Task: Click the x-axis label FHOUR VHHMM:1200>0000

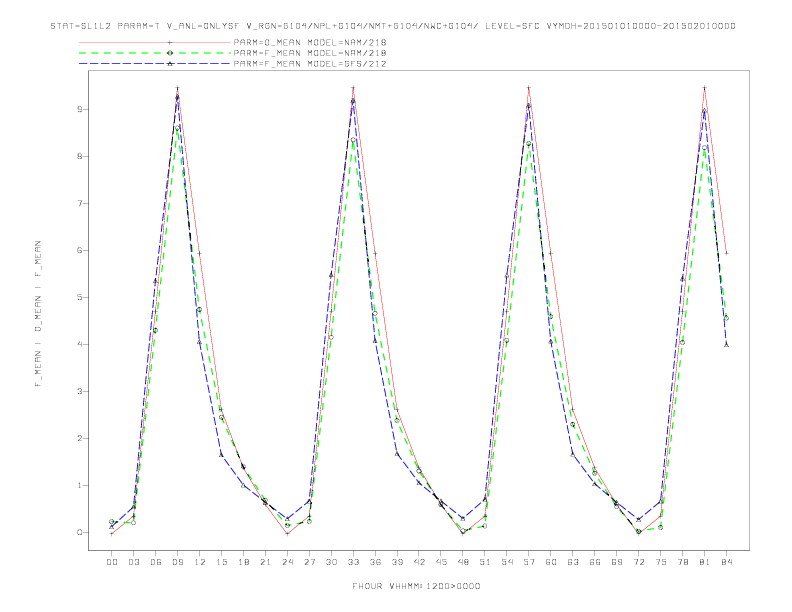Action: pos(416,586)
